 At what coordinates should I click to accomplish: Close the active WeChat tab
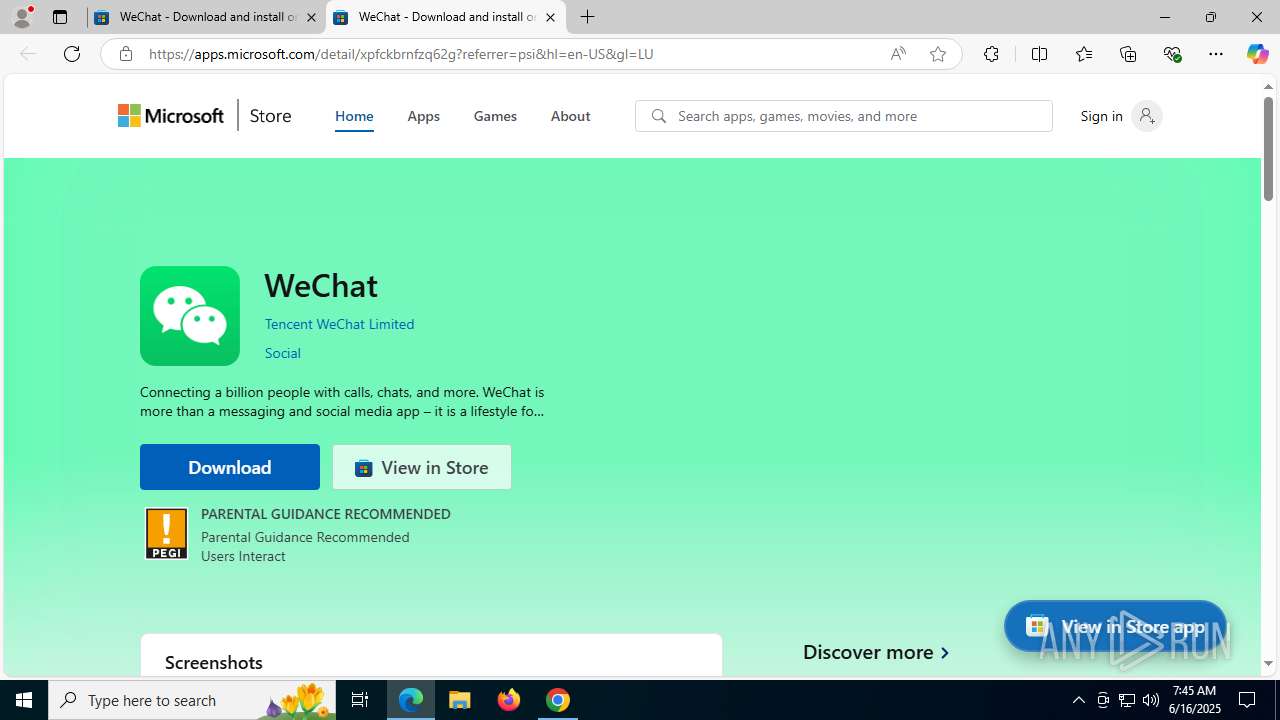pyautogui.click(x=550, y=17)
